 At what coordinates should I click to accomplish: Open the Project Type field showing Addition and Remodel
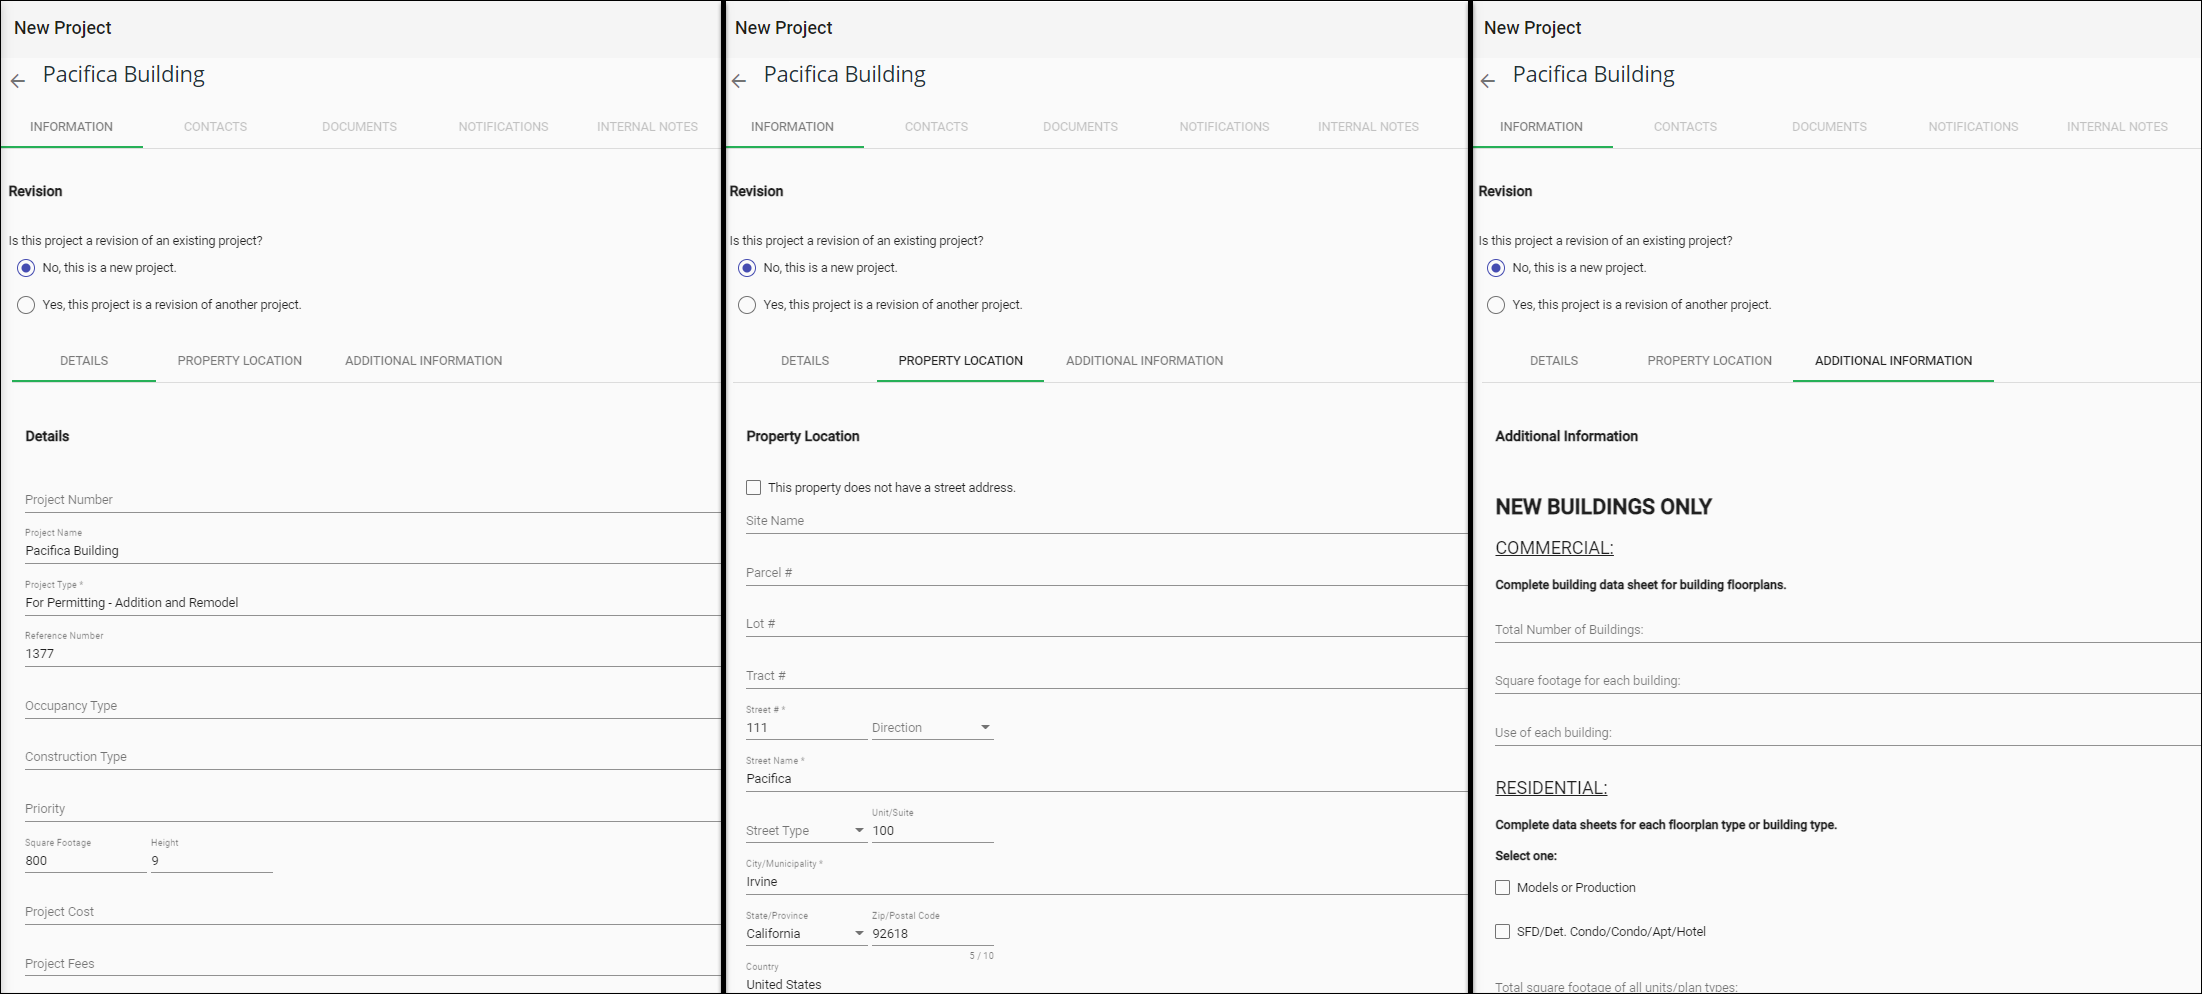[x=370, y=603]
